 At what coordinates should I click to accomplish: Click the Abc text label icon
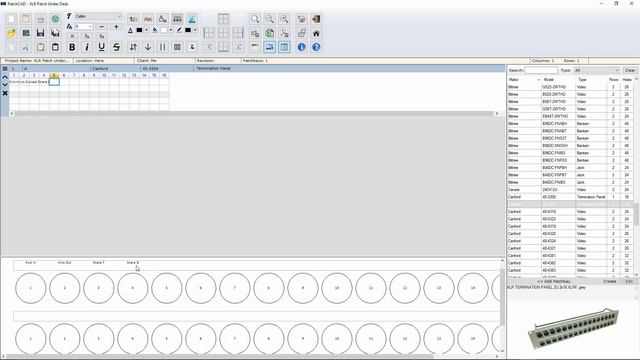[x=148, y=19]
